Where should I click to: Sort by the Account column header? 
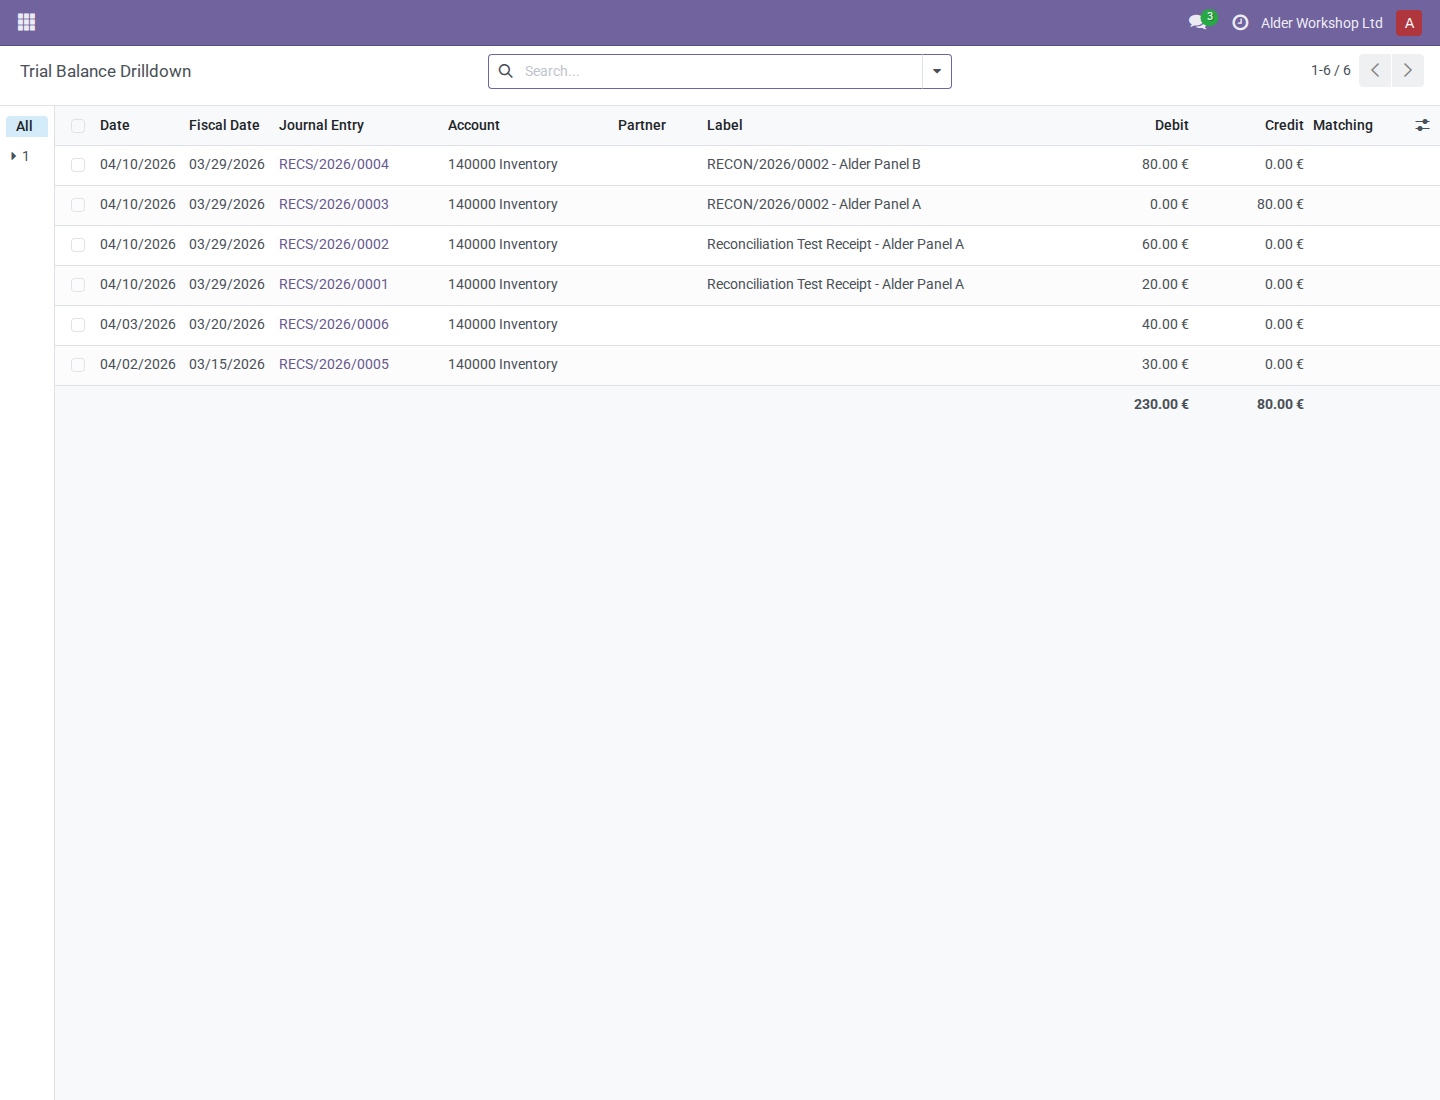click(x=474, y=125)
